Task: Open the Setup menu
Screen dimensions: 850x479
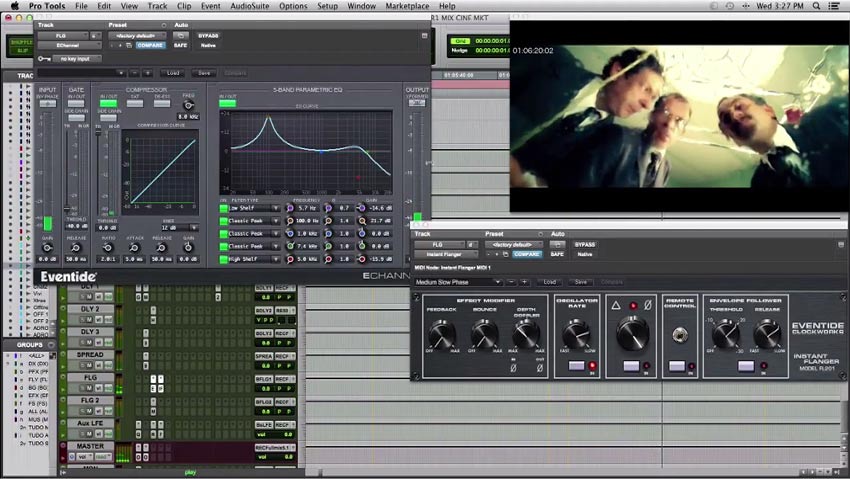Action: point(327,6)
